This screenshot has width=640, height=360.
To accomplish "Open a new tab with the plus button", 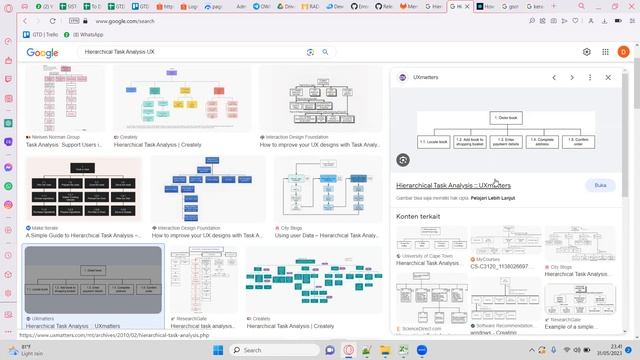I will (x=554, y=6).
